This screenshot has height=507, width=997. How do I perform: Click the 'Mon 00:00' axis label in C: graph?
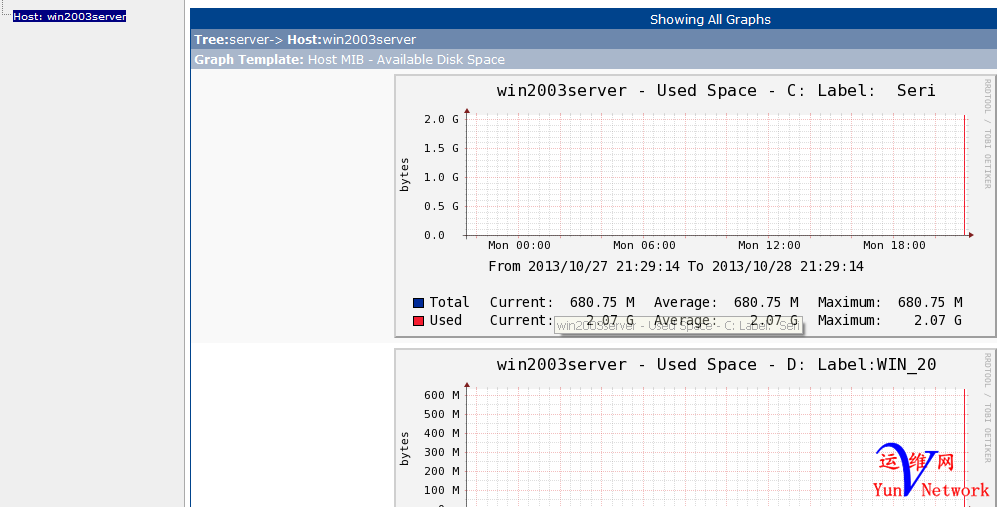(x=519, y=245)
